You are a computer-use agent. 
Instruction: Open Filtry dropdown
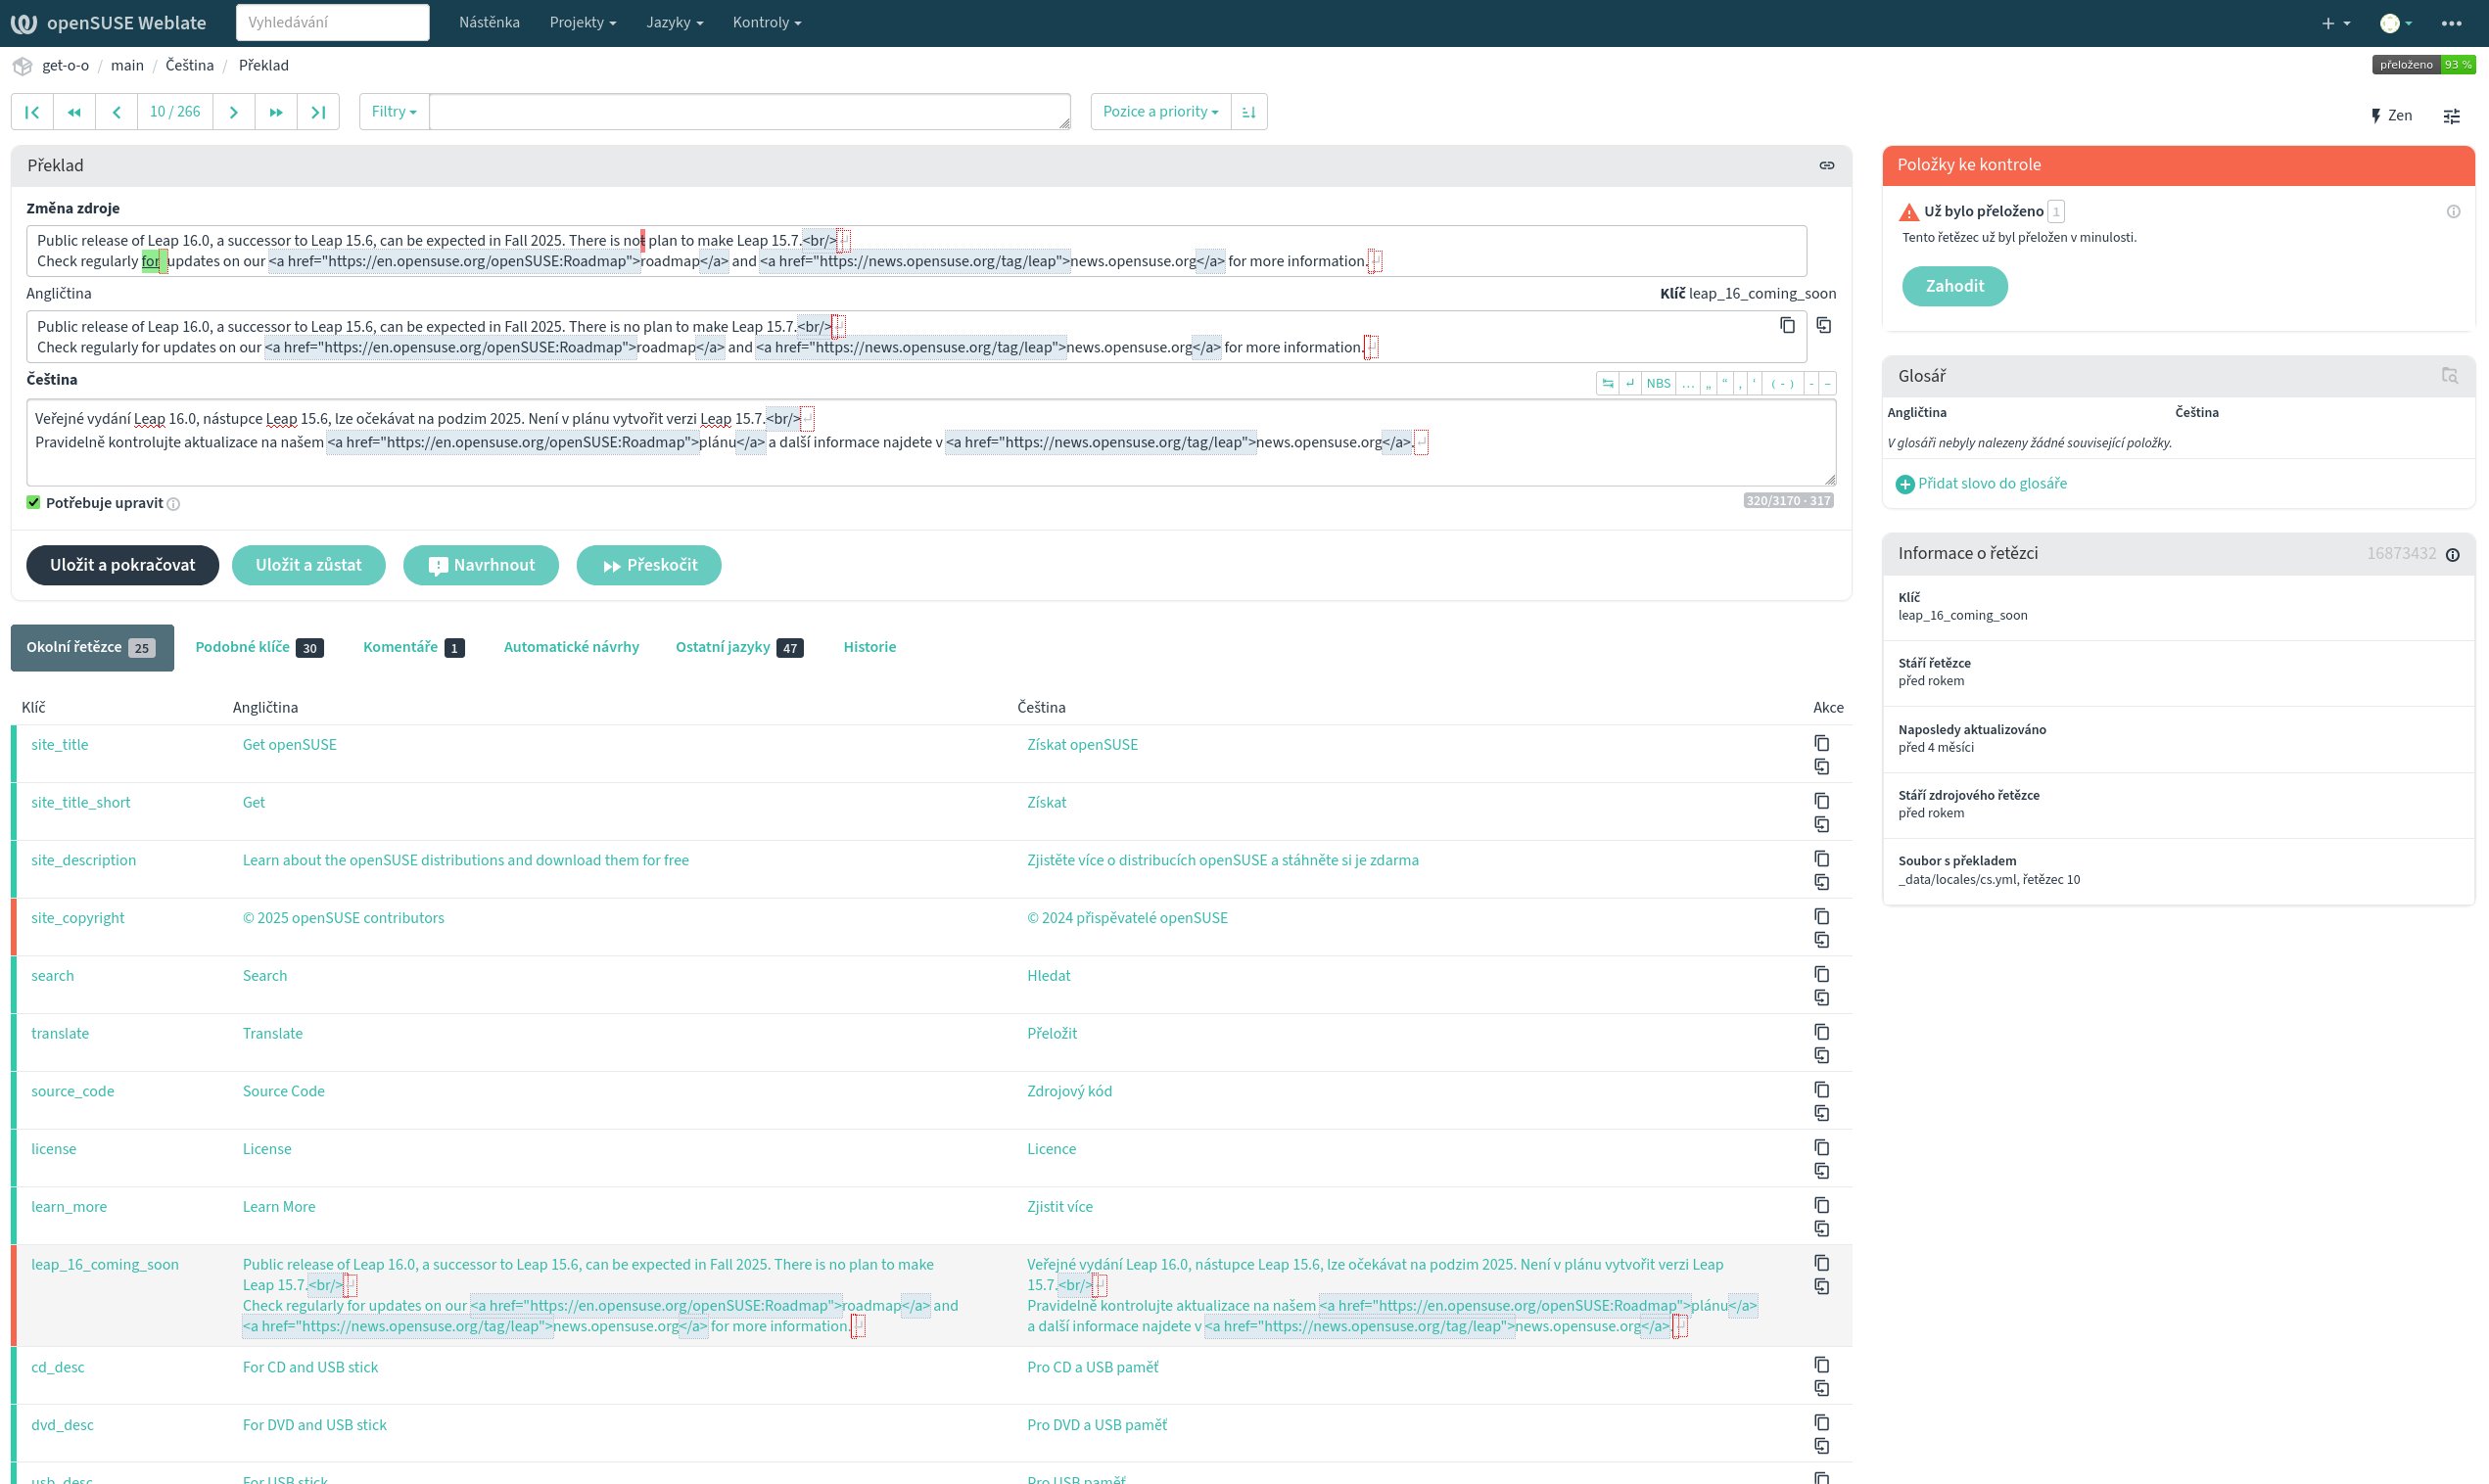click(x=394, y=112)
